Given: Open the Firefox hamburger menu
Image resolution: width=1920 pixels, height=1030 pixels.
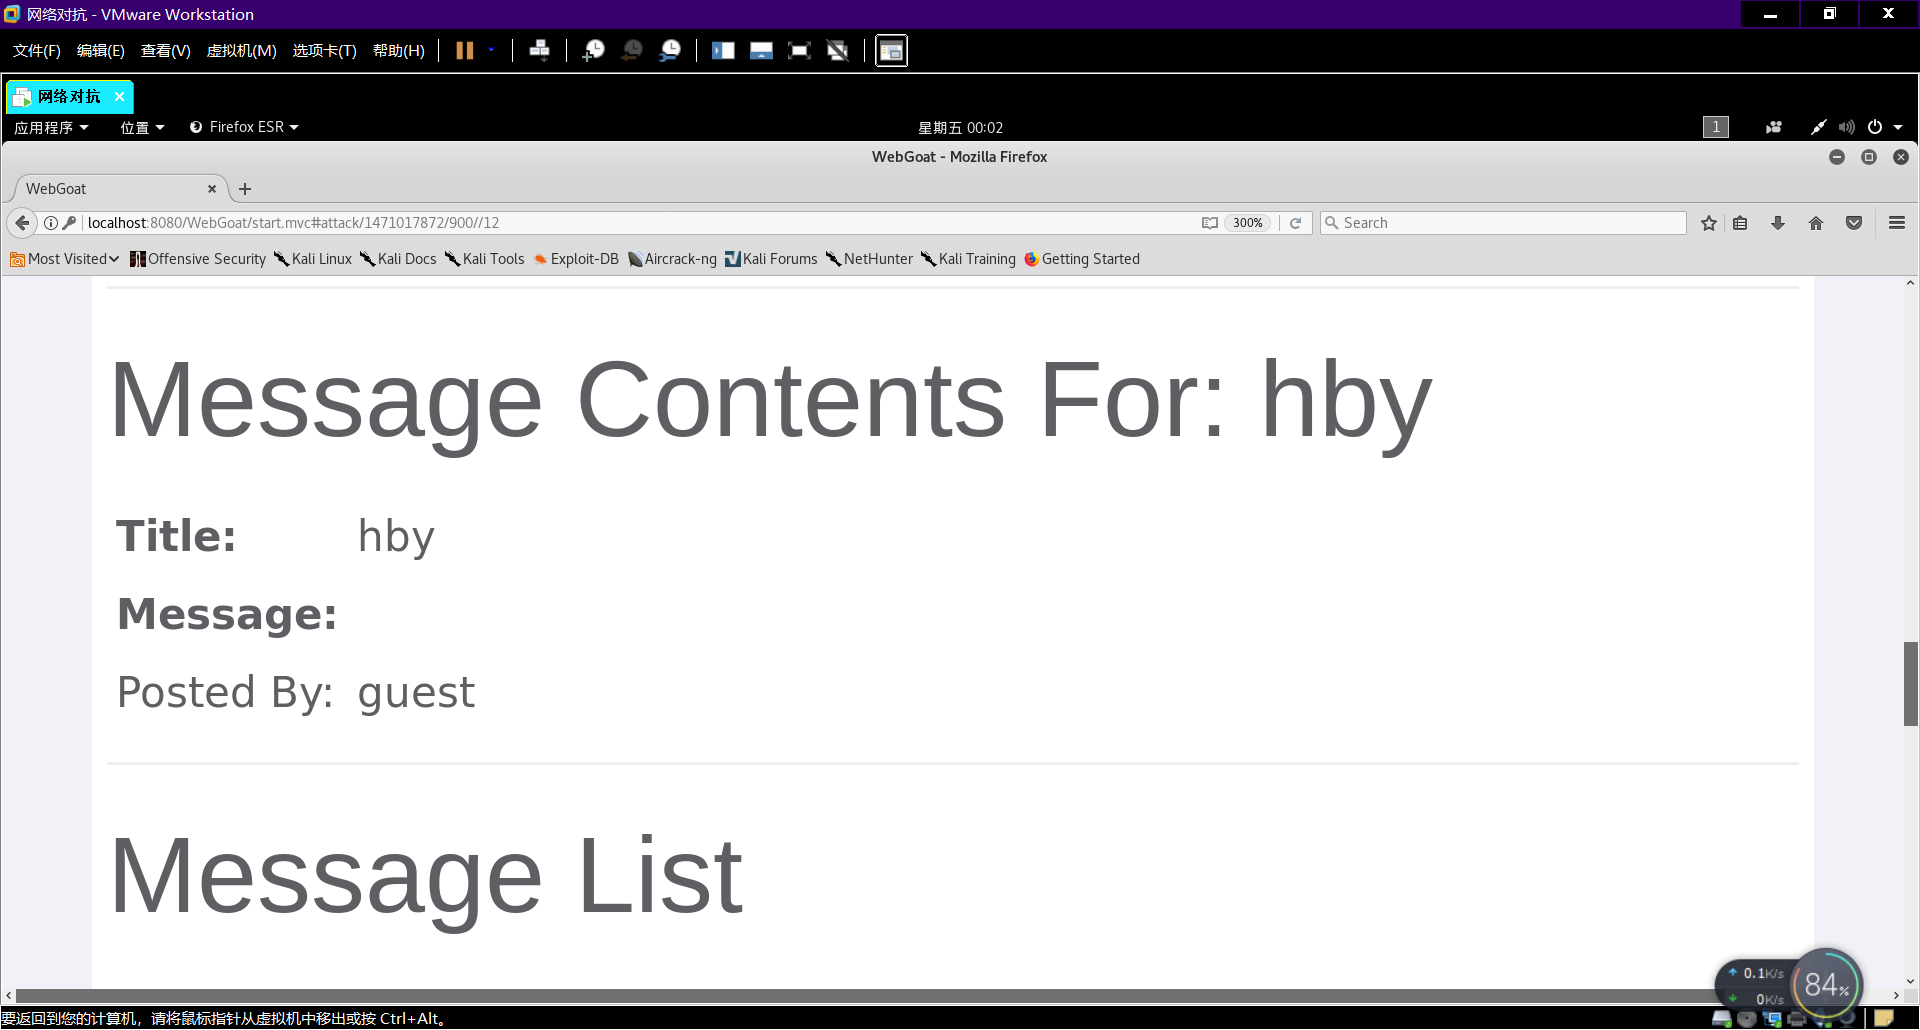Looking at the screenshot, I should tap(1897, 223).
